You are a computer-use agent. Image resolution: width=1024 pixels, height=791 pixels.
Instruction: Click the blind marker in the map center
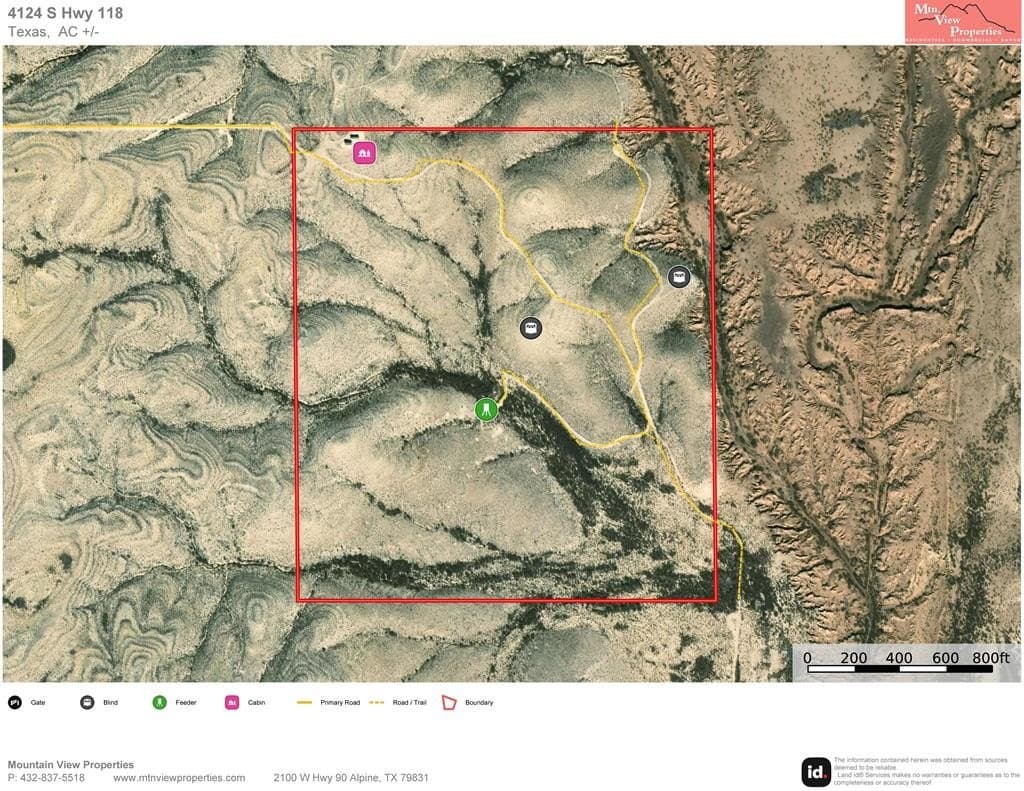pos(531,327)
